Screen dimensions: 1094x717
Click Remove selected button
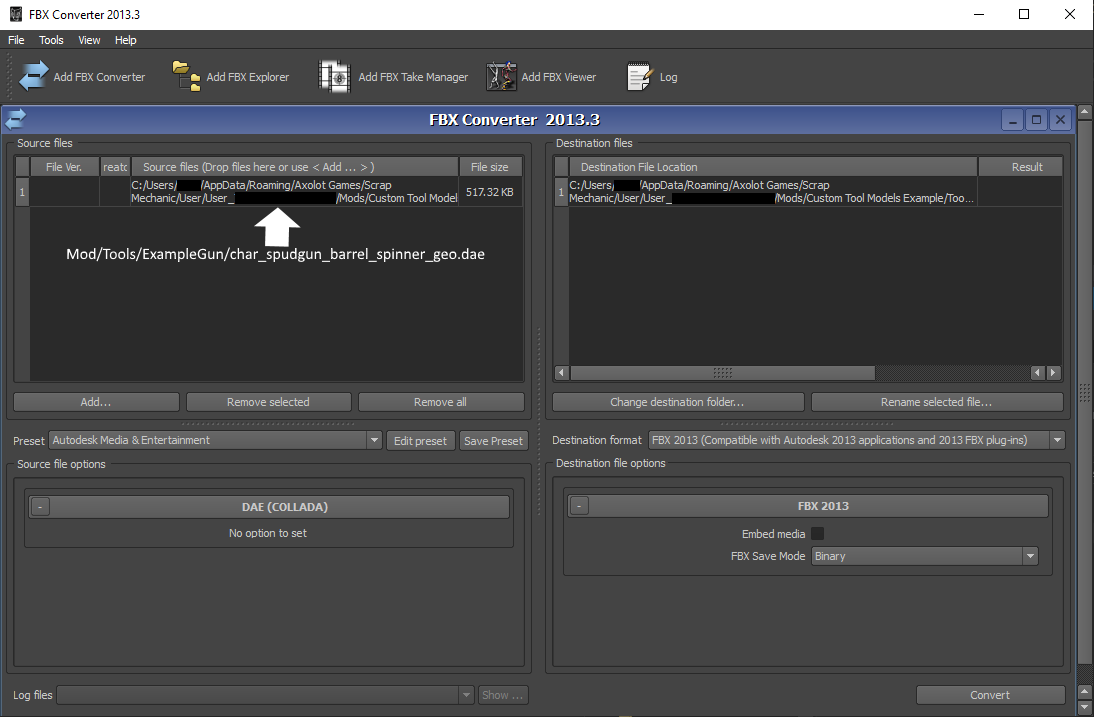[x=269, y=402]
